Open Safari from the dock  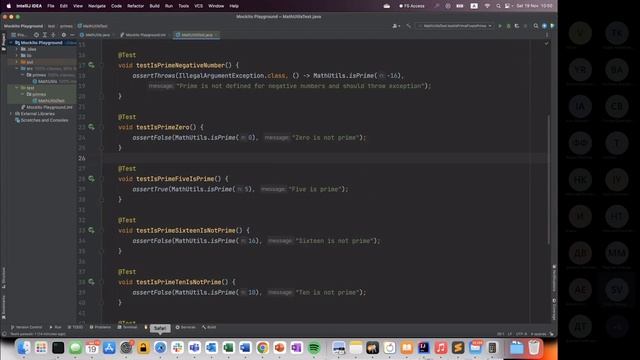(x=160, y=348)
